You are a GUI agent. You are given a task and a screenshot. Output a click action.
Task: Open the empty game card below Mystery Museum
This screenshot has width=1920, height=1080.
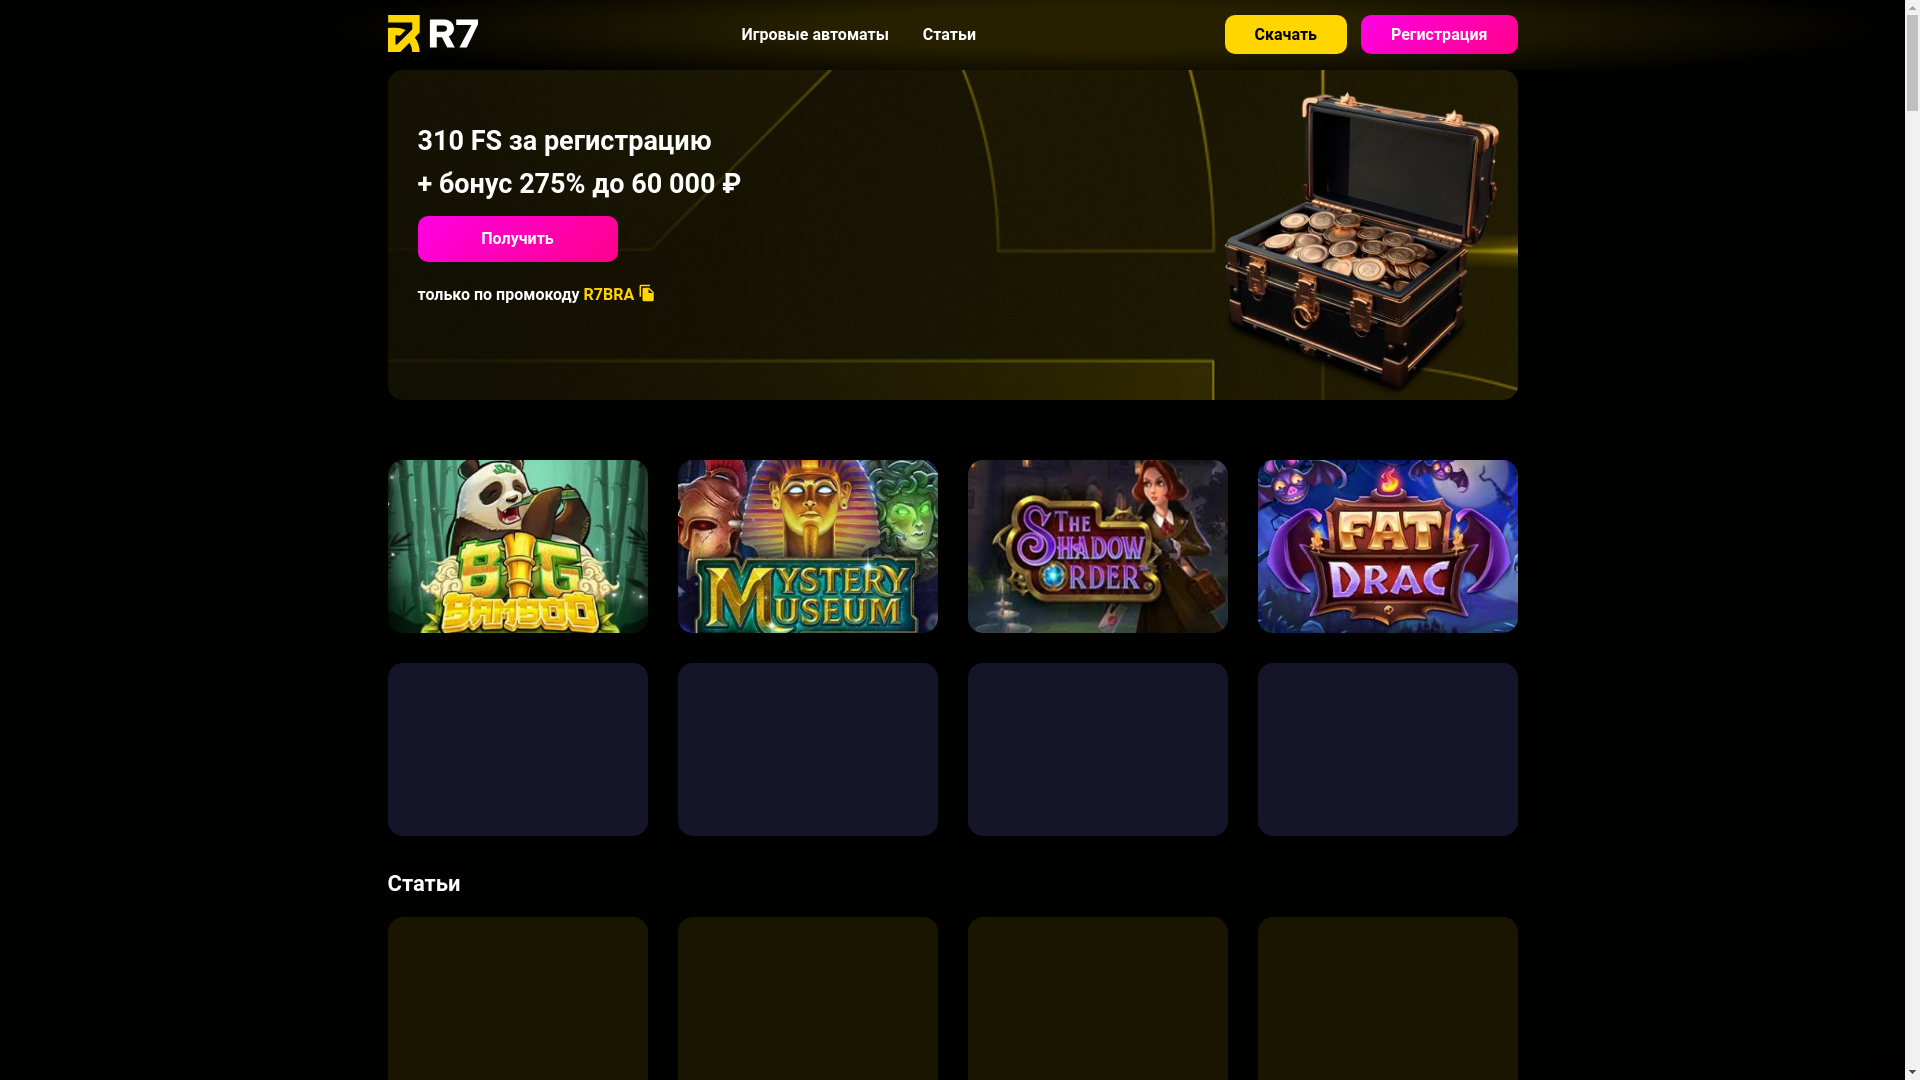(808, 749)
